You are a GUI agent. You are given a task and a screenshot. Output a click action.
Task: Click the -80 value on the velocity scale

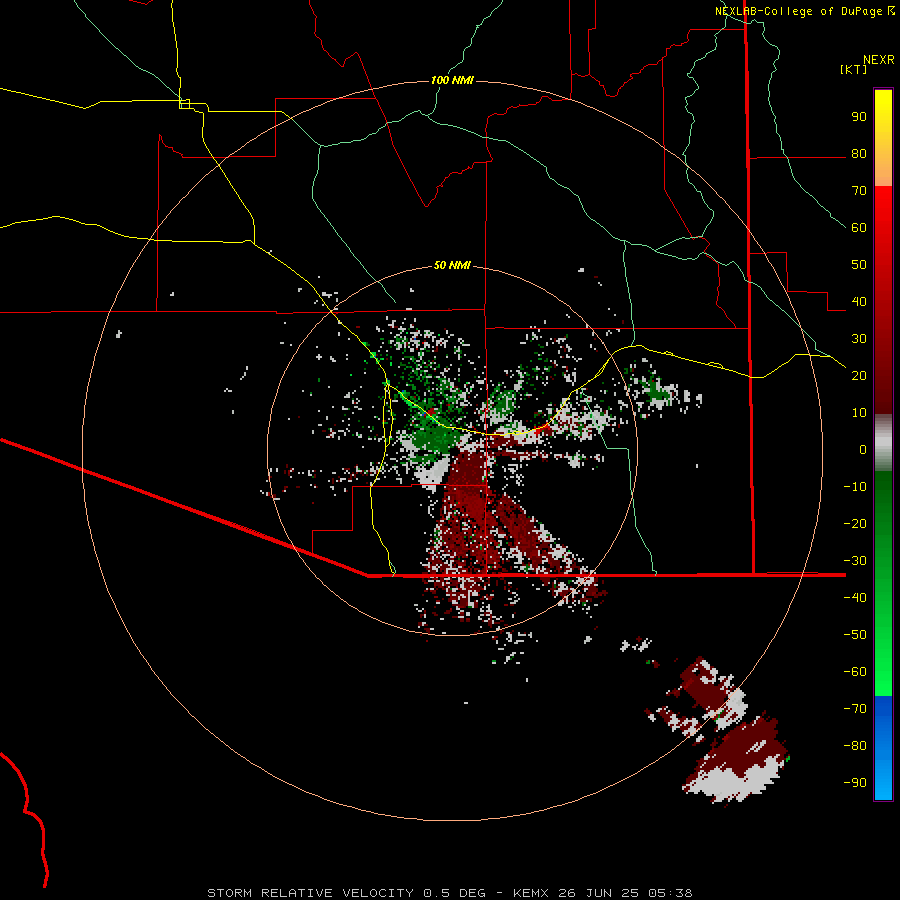[x=855, y=746]
